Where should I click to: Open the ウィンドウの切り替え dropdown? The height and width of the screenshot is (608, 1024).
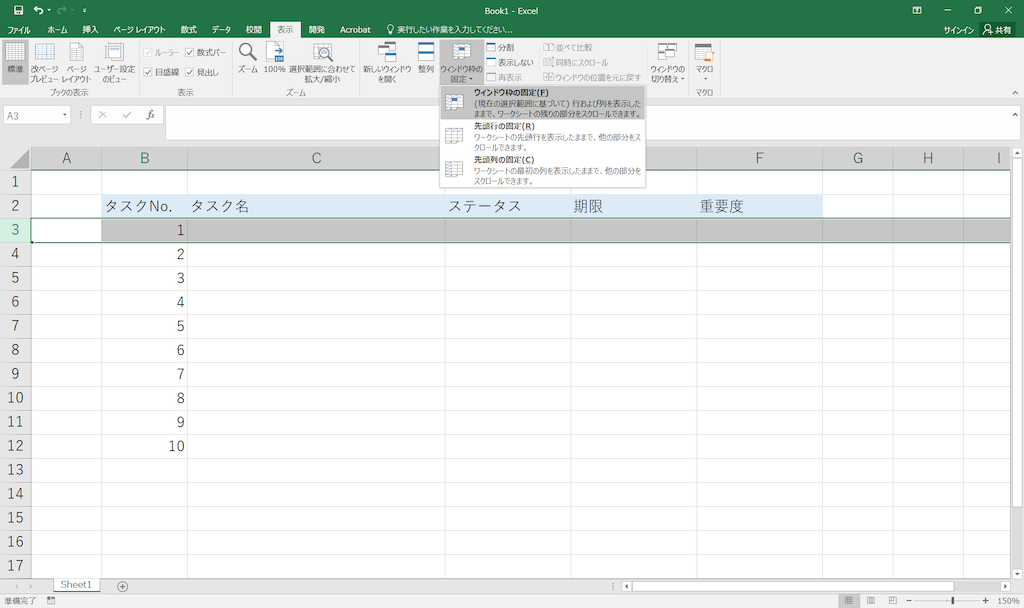pyautogui.click(x=667, y=62)
